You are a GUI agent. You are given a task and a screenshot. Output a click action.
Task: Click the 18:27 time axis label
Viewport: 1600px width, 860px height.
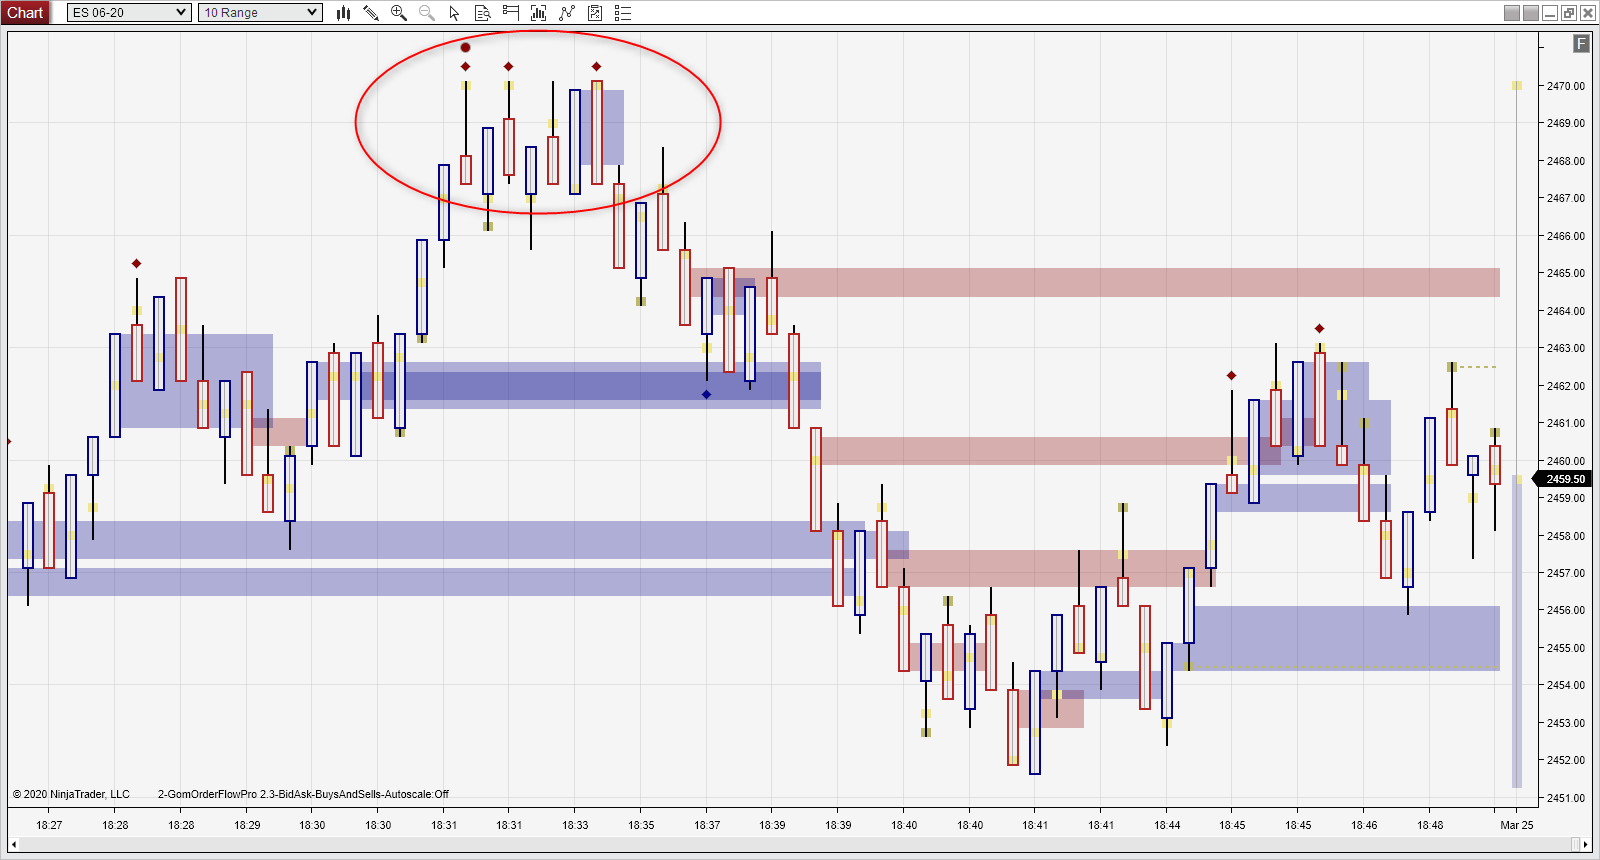49,825
